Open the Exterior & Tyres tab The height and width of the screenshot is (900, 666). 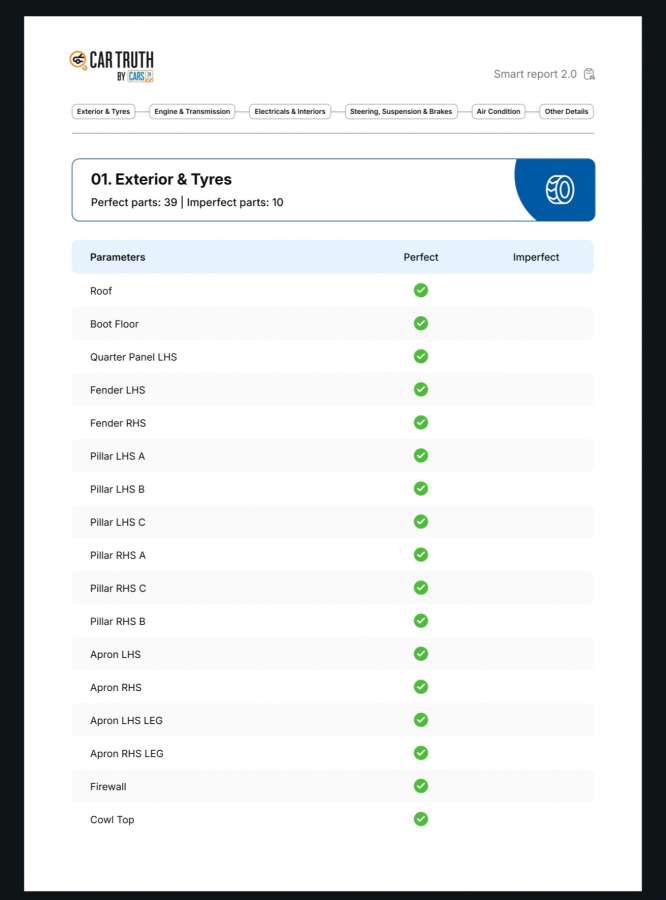pos(103,111)
